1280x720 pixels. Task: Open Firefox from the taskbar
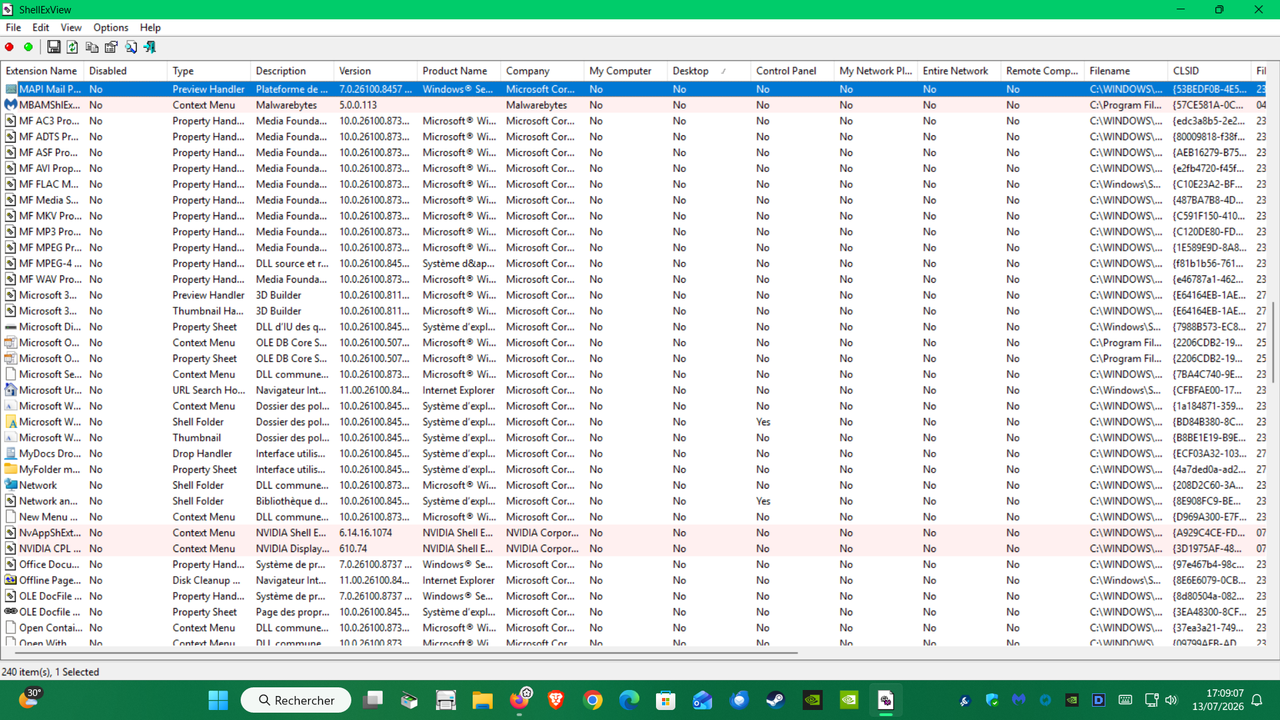point(519,700)
